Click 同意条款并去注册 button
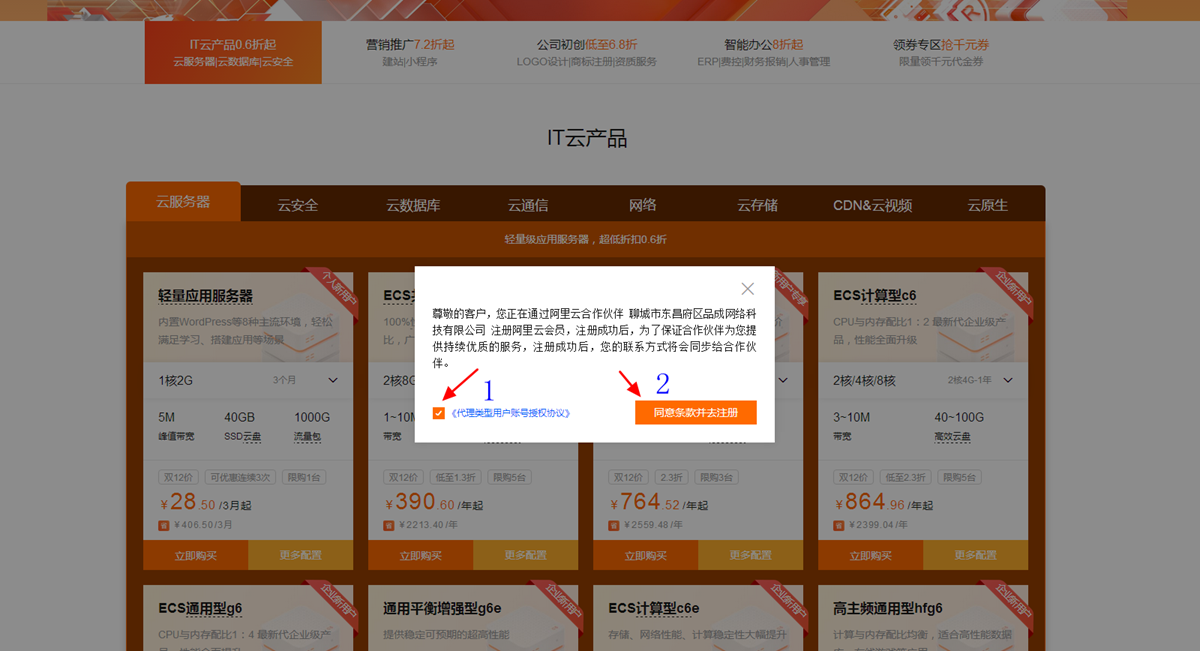The image size is (1200, 651). click(696, 412)
